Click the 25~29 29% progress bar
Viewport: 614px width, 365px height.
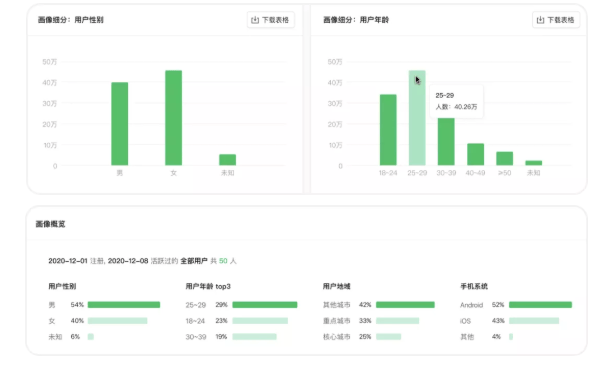[265, 305]
